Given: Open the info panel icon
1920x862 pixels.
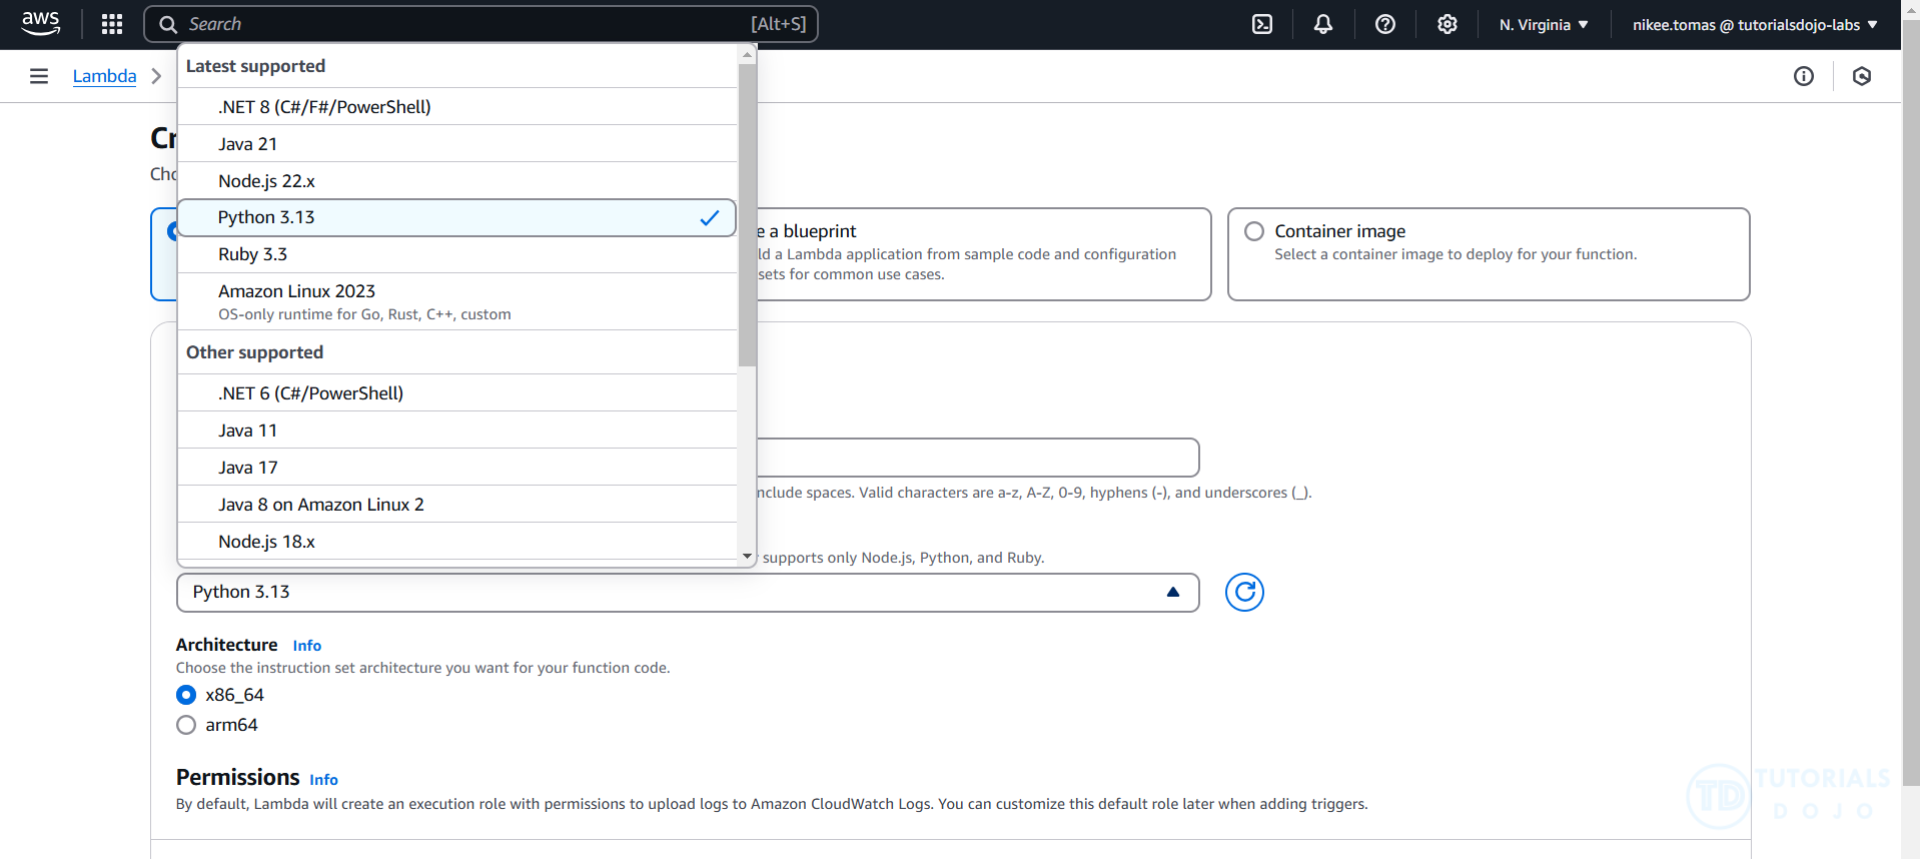Looking at the screenshot, I should pos(1803,76).
